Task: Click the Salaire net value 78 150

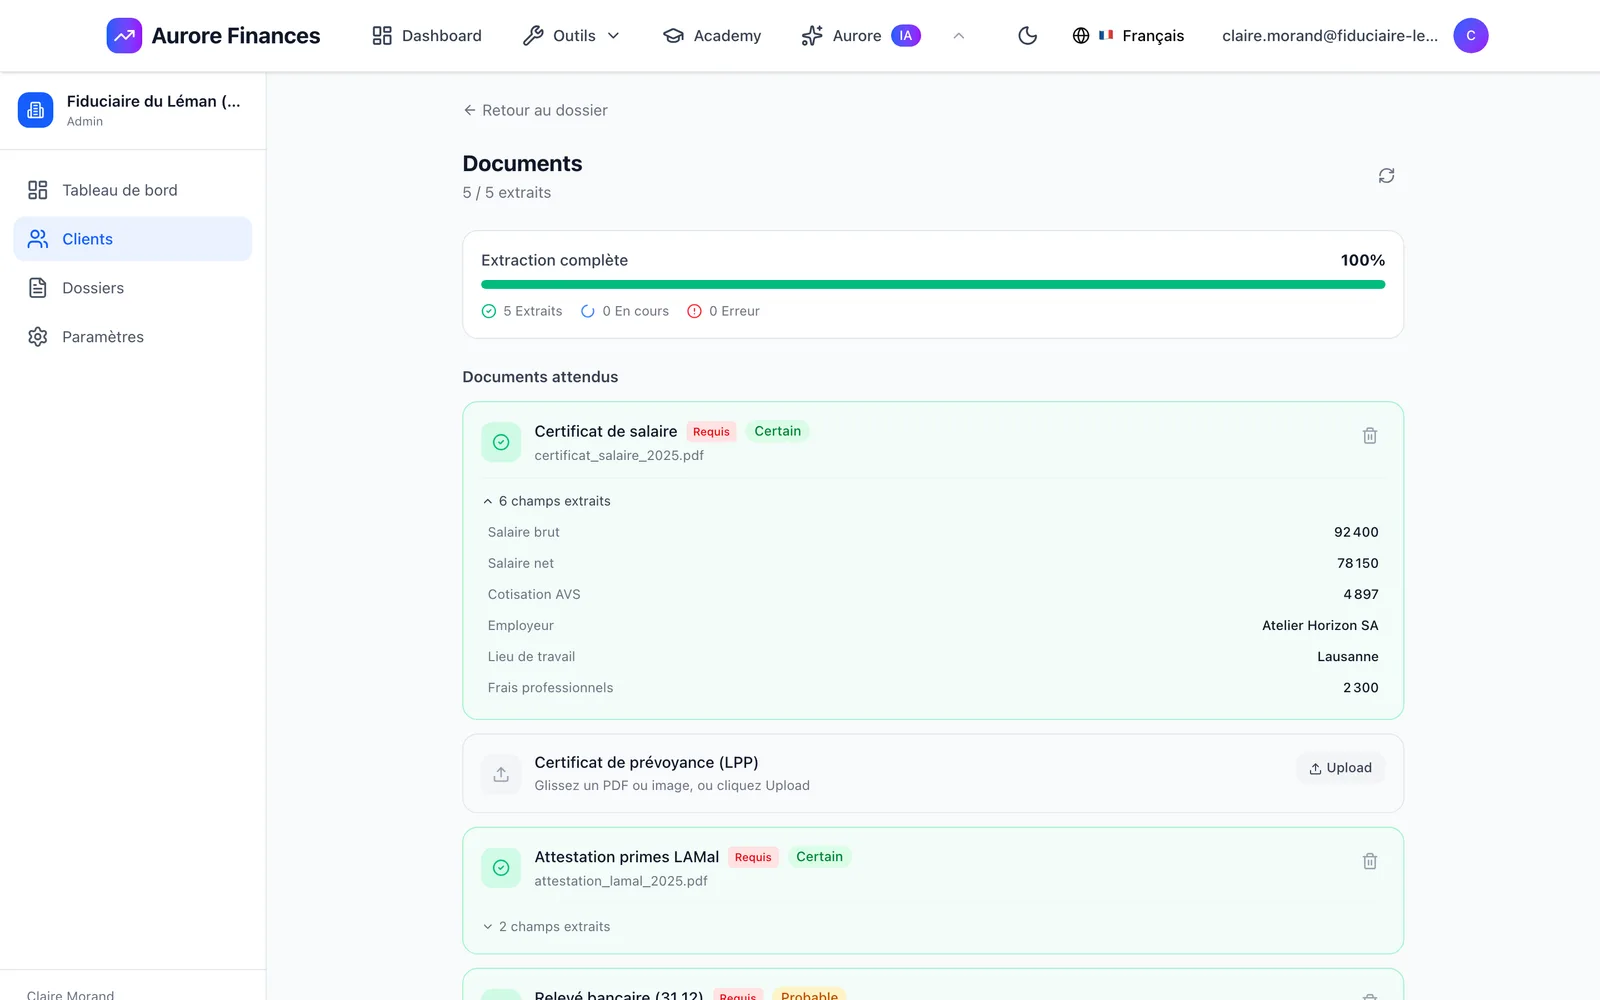Action: 1358,563
